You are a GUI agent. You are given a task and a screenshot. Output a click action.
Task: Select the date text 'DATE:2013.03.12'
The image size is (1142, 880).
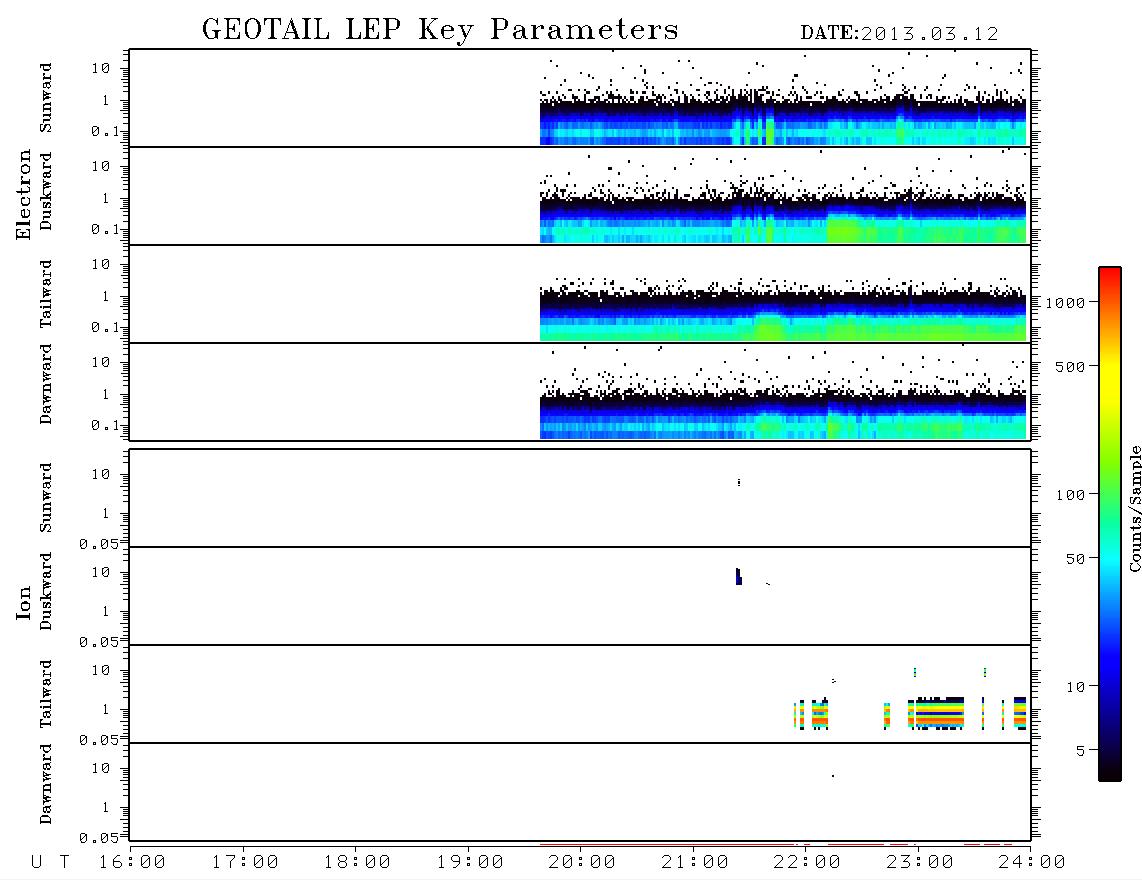[x=899, y=34]
